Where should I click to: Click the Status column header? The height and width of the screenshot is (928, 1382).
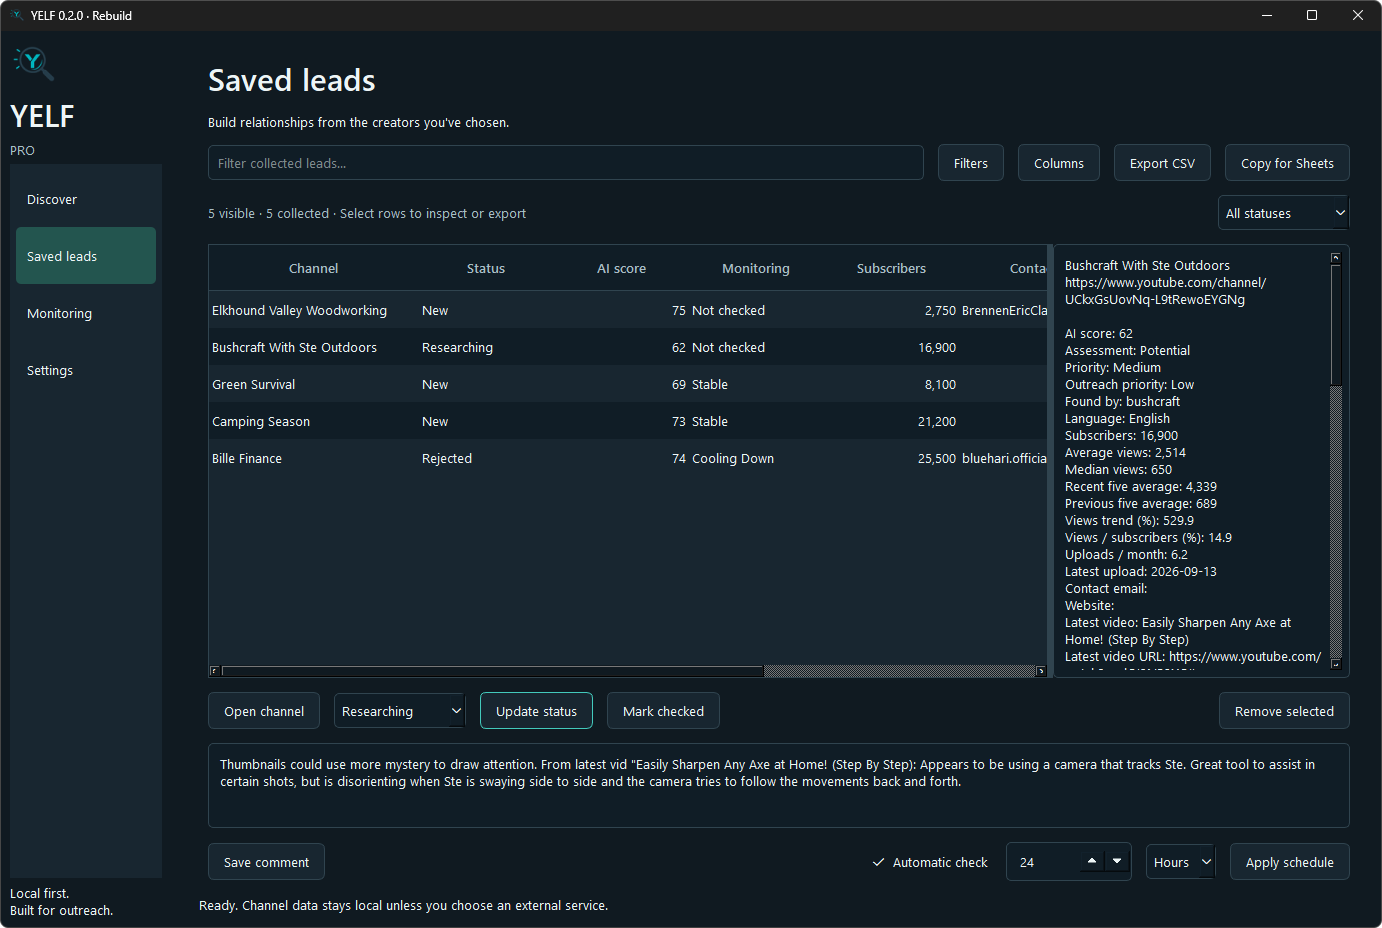point(486,268)
